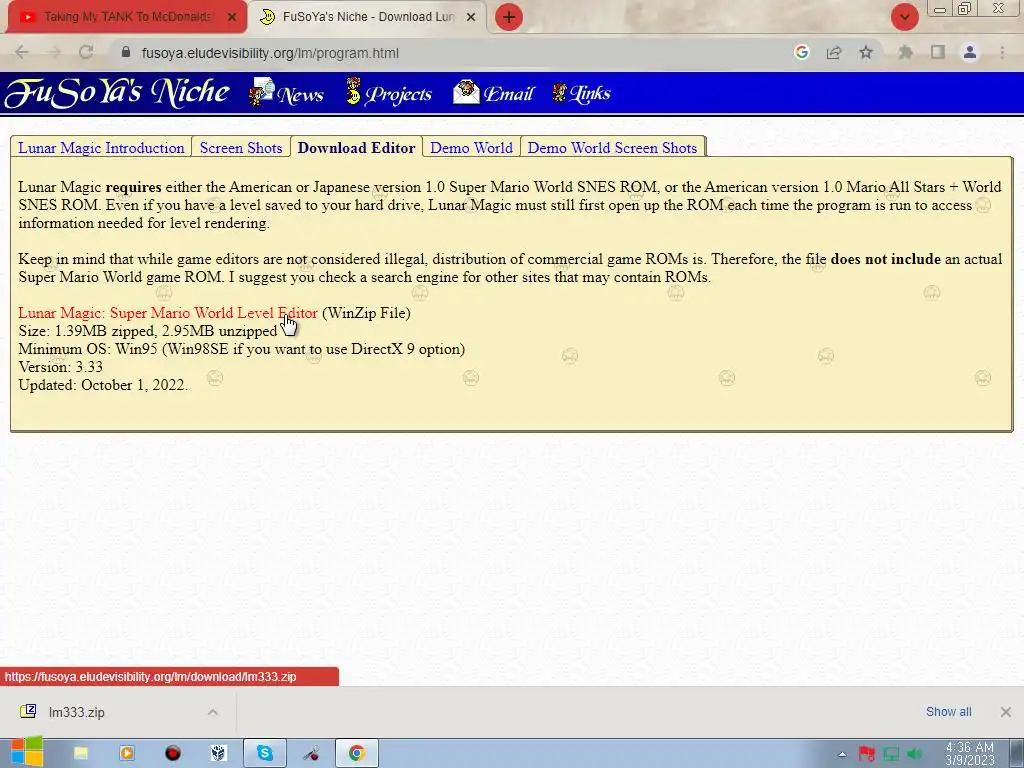Open the volume tray icon
Screen dimensions: 1024x768
tap(915, 754)
